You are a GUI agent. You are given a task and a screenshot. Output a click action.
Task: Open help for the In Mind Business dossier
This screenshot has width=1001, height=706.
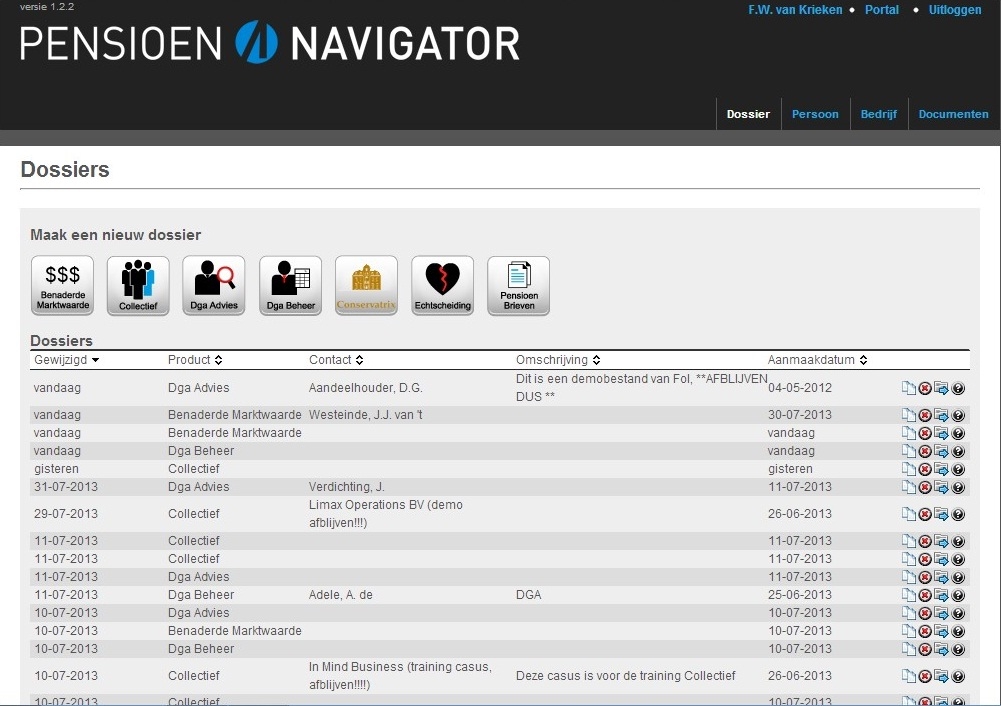[x=958, y=676]
